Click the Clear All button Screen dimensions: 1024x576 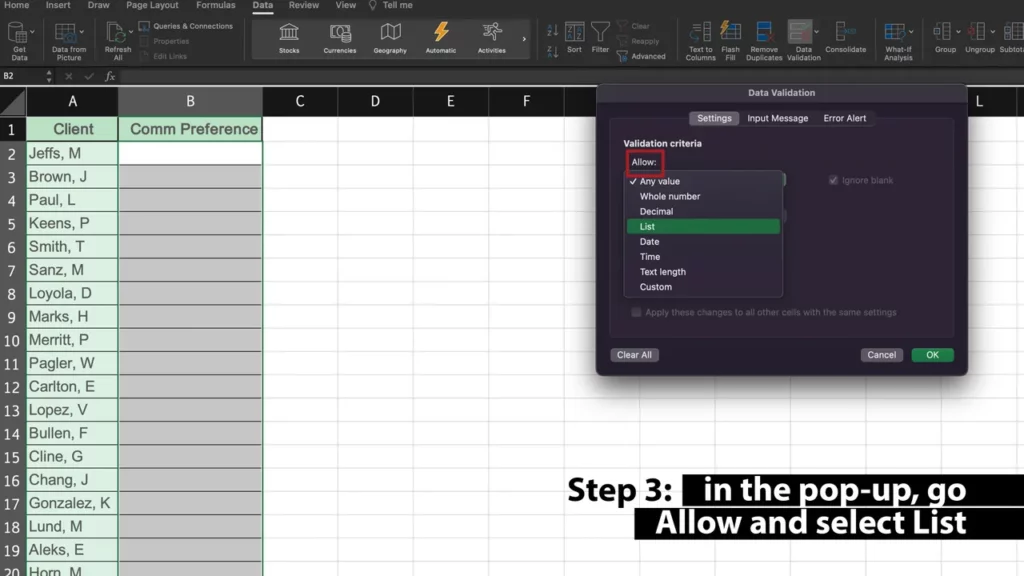(634, 355)
